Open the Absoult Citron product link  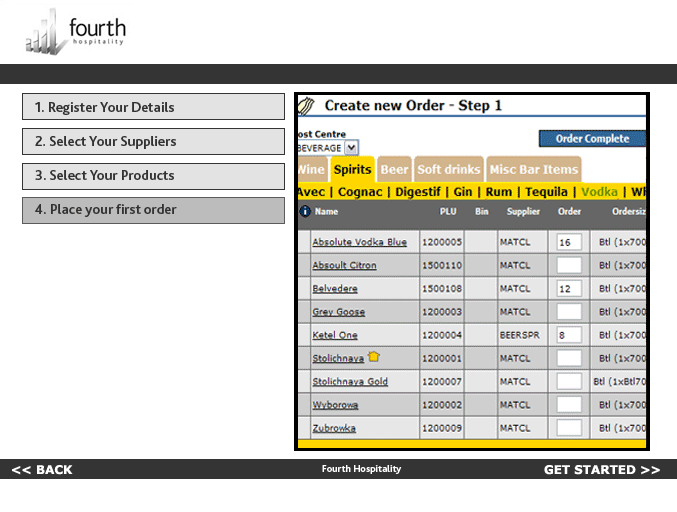[x=344, y=265]
